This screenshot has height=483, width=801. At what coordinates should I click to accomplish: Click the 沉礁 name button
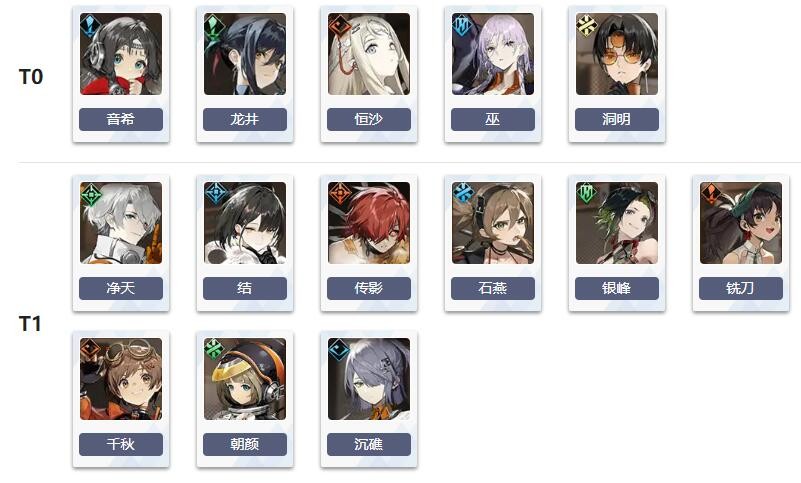[369, 444]
